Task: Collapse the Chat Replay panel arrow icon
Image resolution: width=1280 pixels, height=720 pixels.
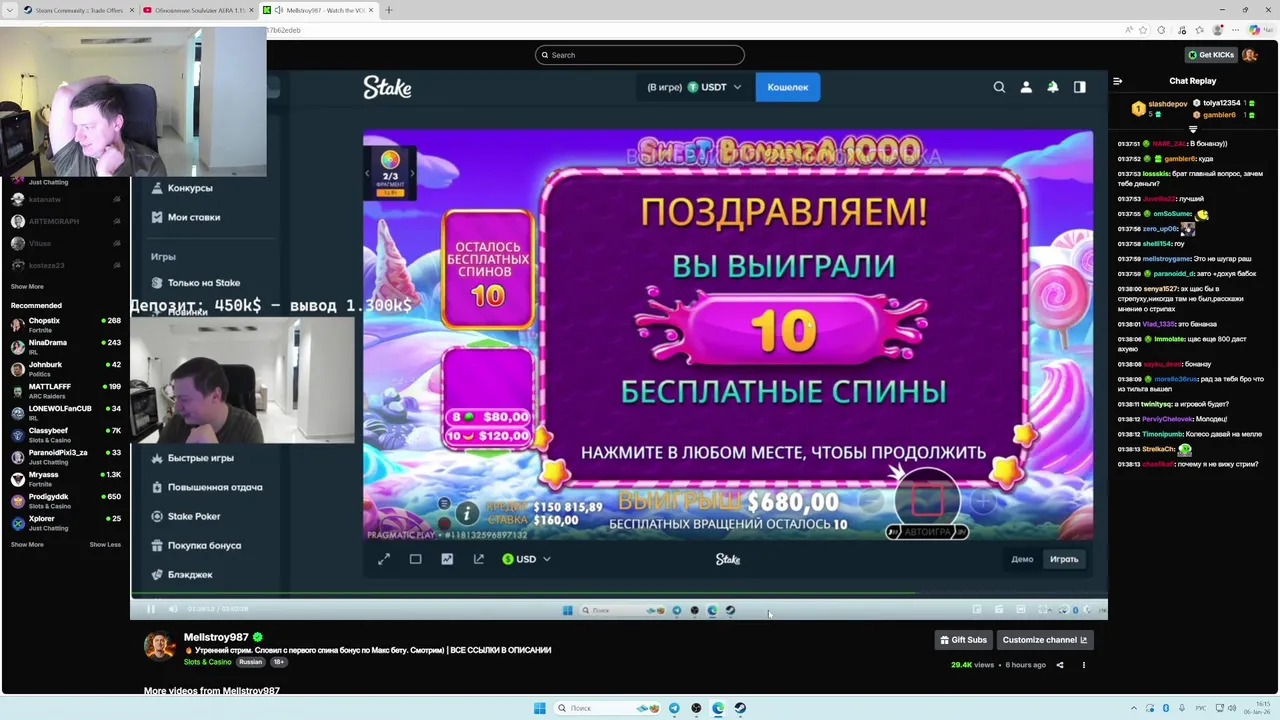Action: (x=1118, y=81)
